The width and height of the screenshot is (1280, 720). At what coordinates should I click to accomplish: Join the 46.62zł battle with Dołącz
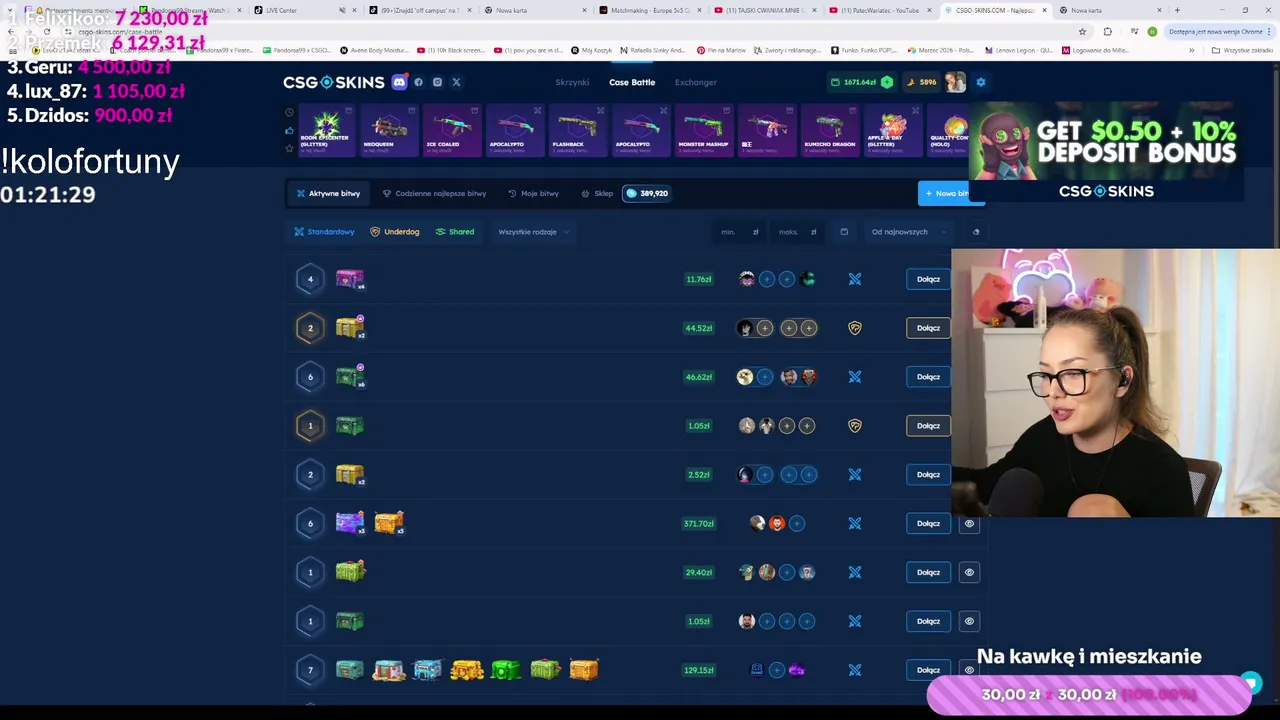(928, 377)
